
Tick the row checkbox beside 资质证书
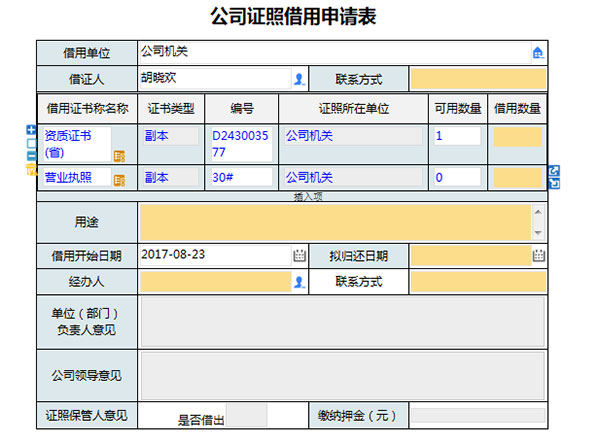pos(31,143)
